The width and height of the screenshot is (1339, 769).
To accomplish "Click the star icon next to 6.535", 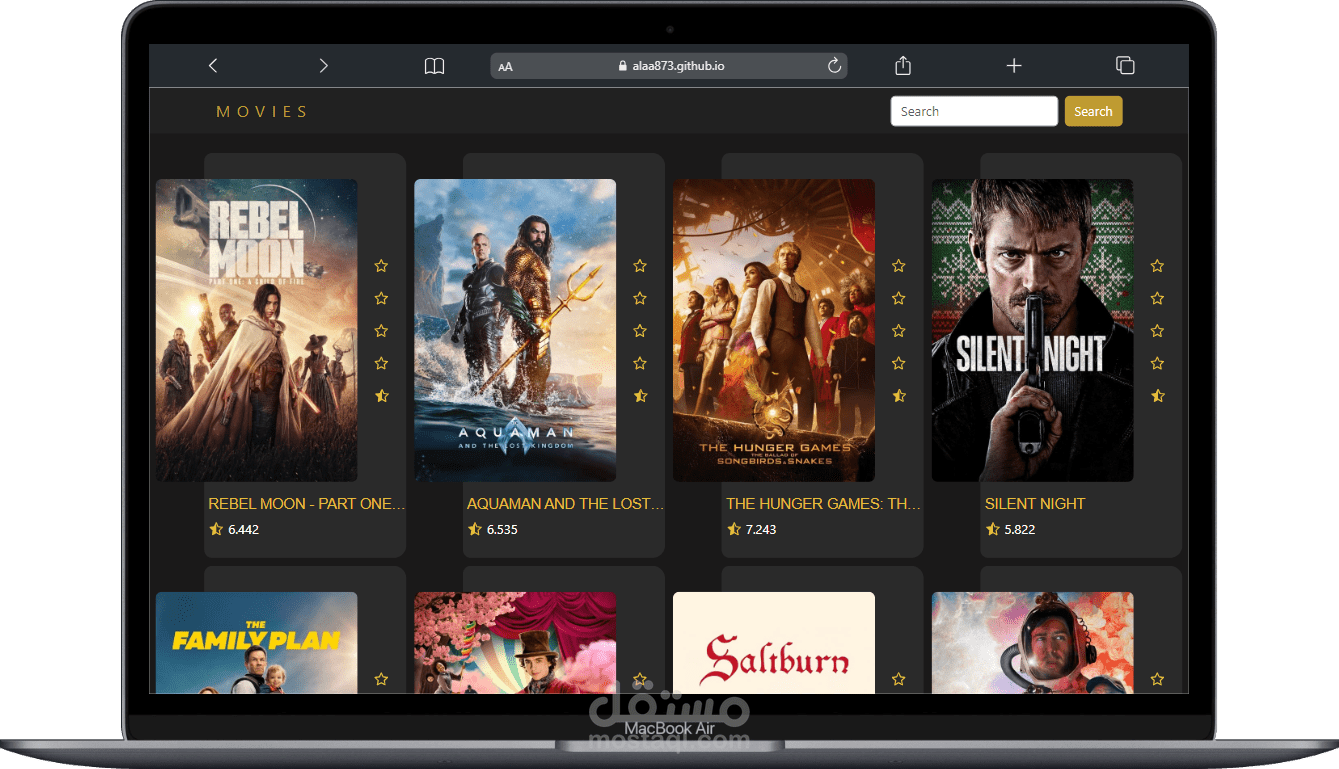I will tap(475, 529).
